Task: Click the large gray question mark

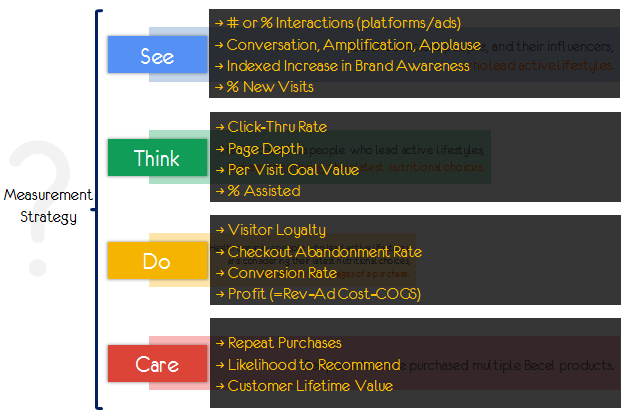Action: (40, 205)
